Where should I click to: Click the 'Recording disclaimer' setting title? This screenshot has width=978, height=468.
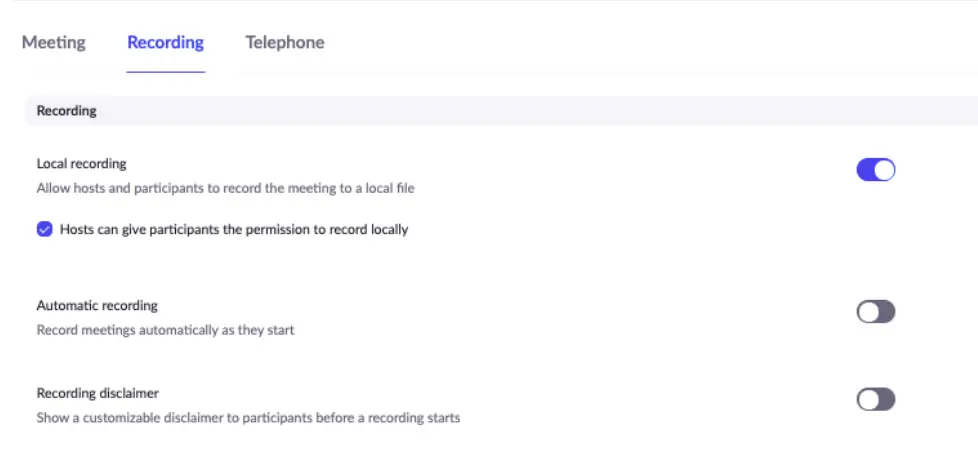(x=98, y=393)
